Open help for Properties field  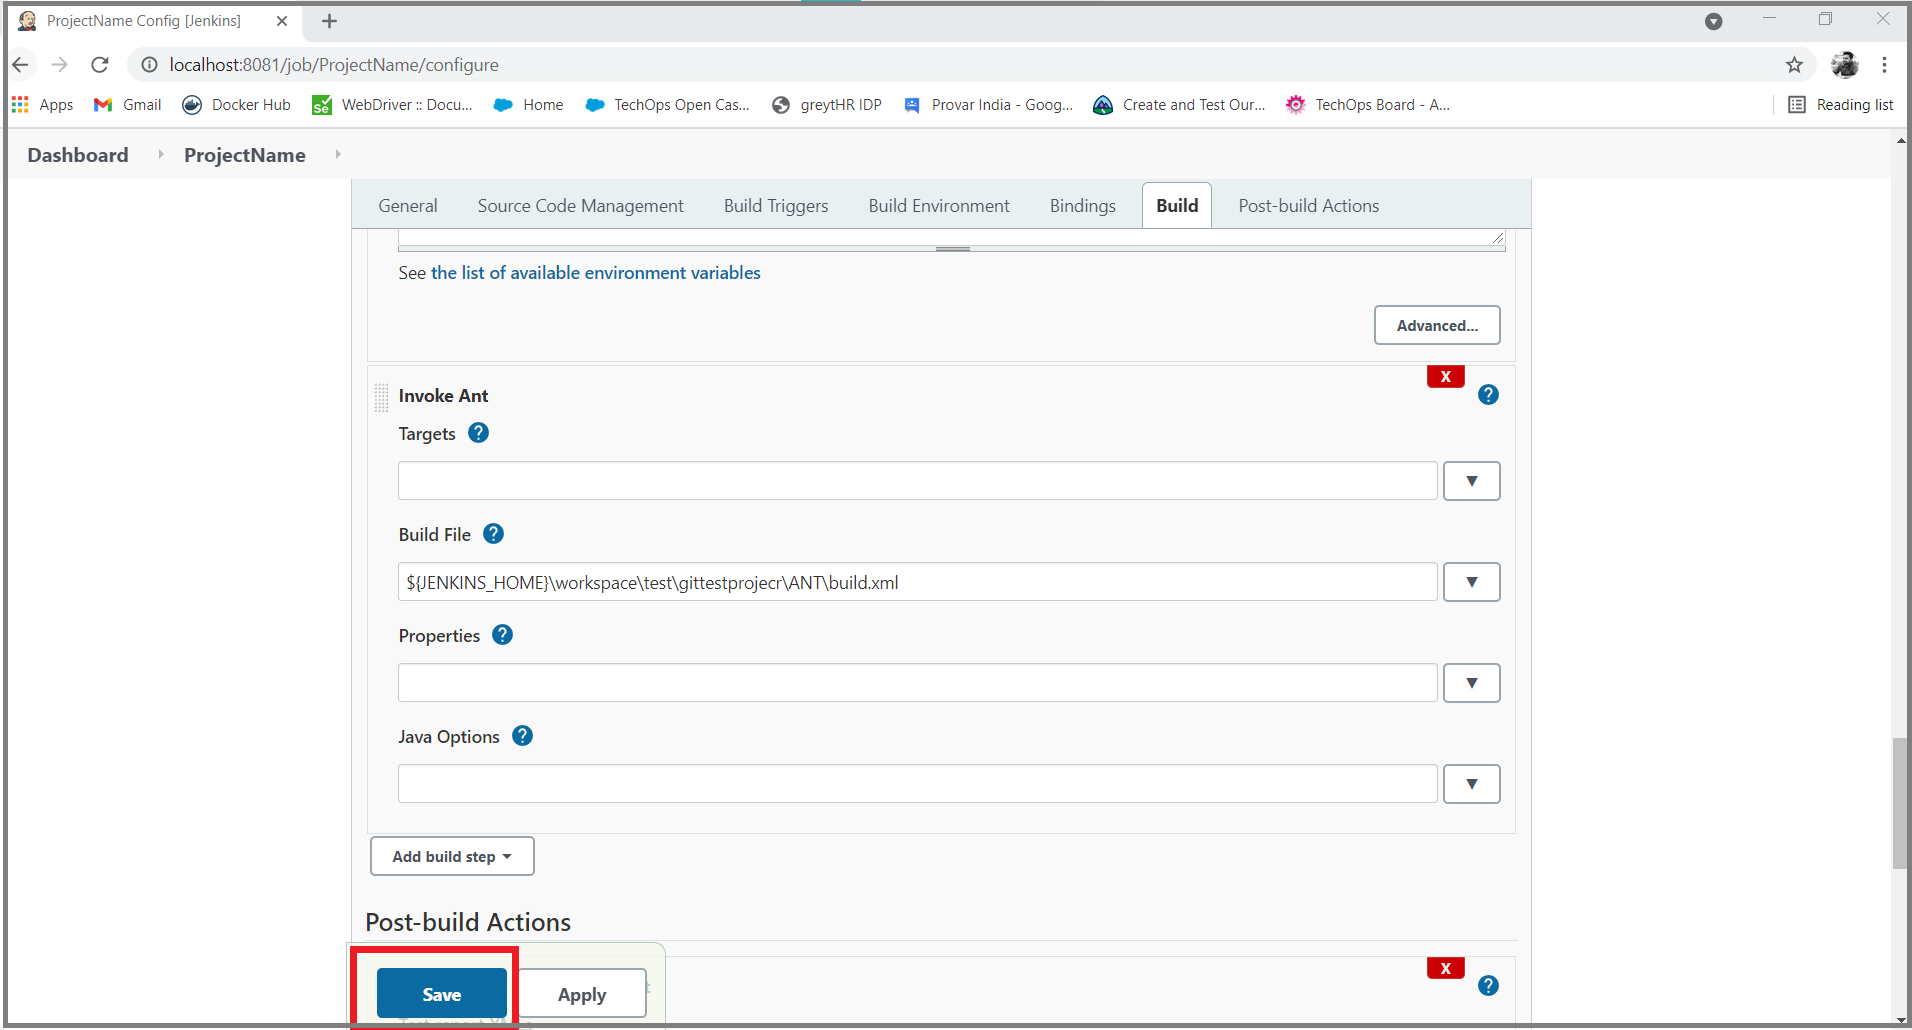[x=503, y=635]
